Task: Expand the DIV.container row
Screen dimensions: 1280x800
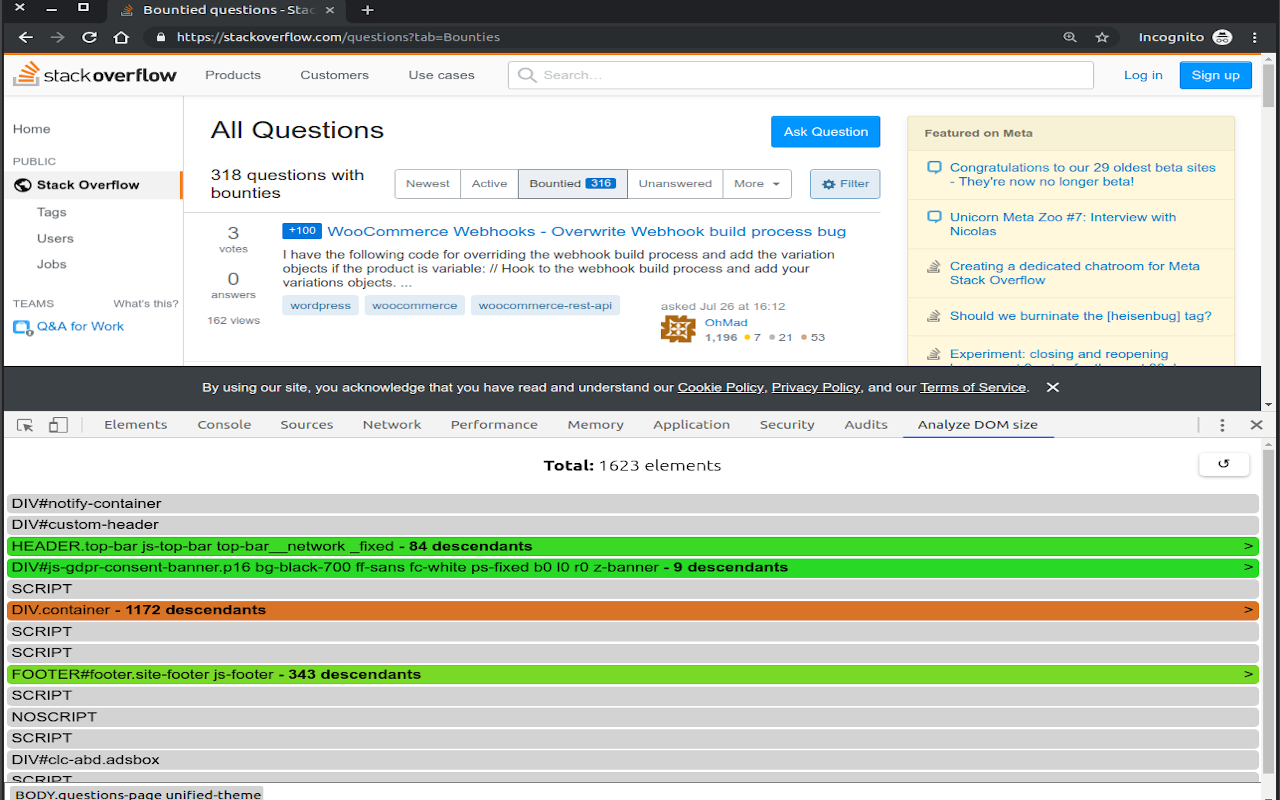Action: point(633,610)
